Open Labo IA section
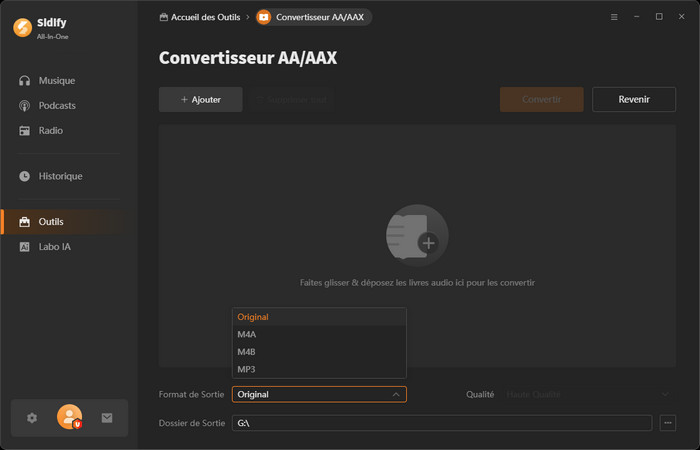700x450 pixels. pyautogui.click(x=54, y=247)
